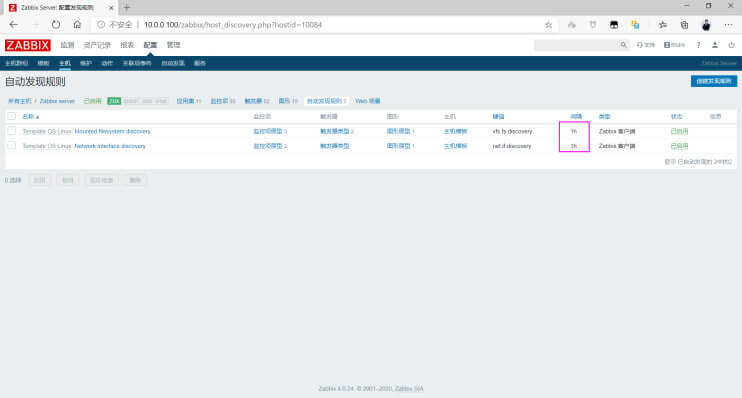Open a new browser tab with plus

[x=127, y=8]
